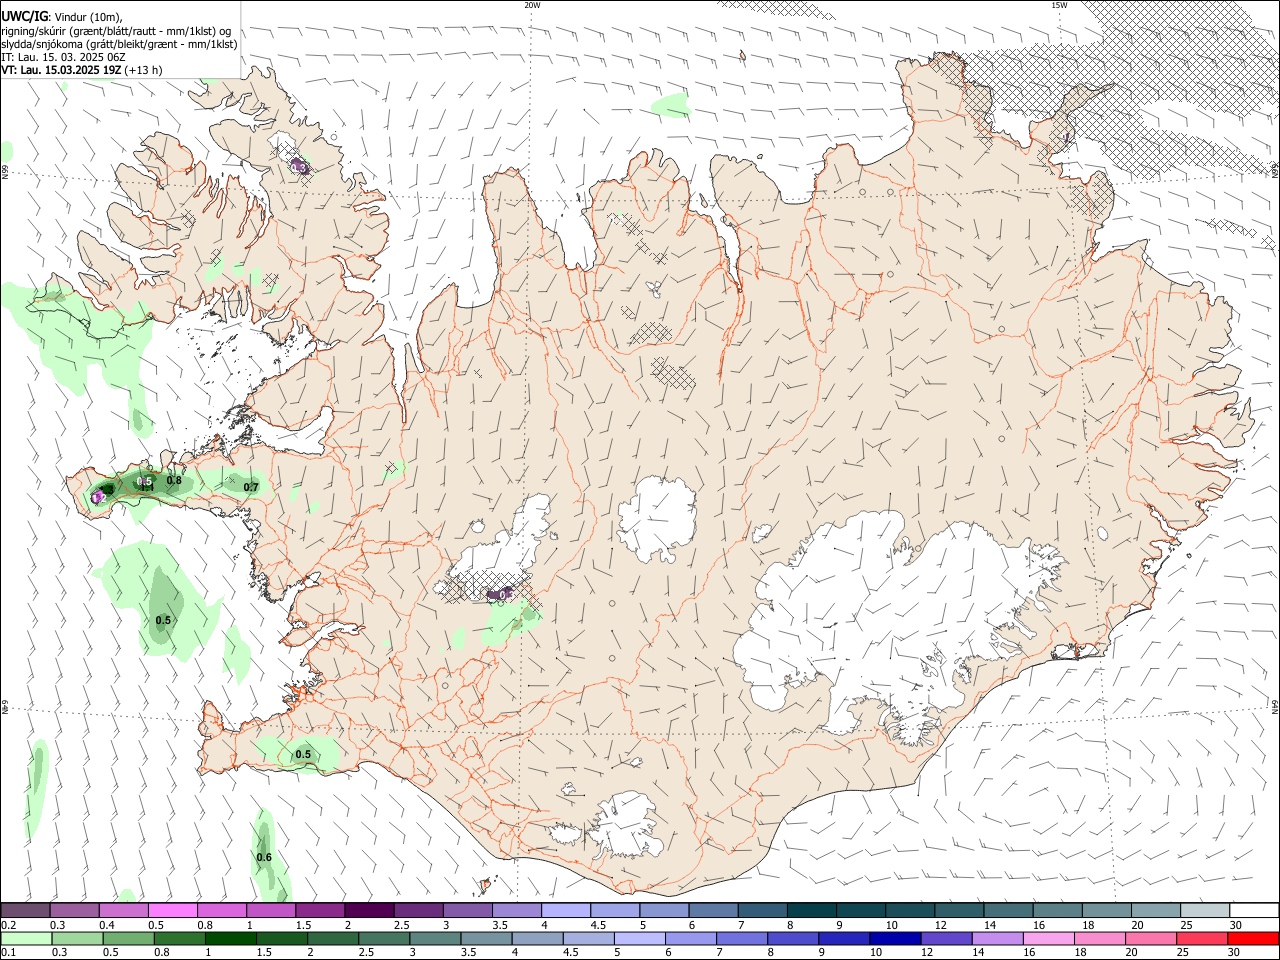1280x960 pixels.
Task: Click the 0.7 precipitation value label
Action: pos(251,488)
